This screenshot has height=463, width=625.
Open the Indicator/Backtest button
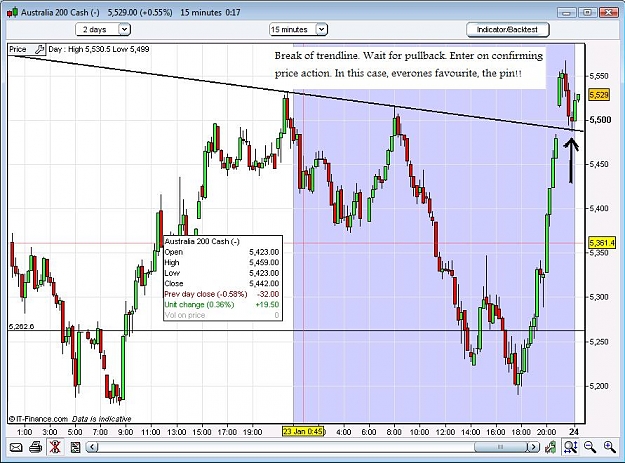click(508, 29)
